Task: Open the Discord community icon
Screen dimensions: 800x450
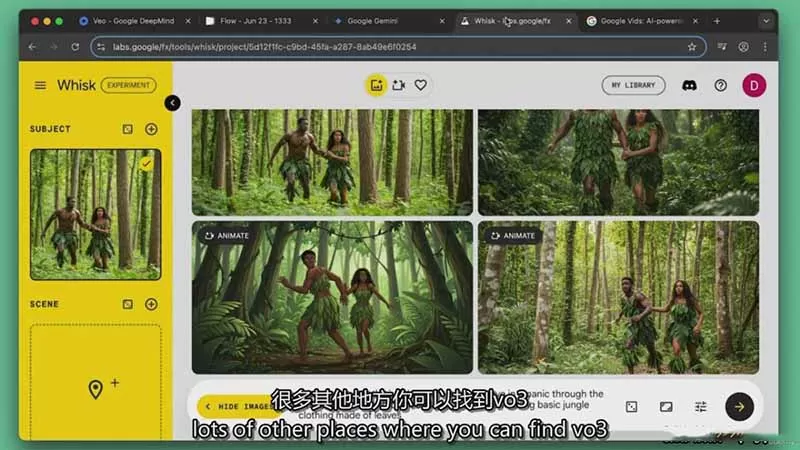Action: (688, 85)
